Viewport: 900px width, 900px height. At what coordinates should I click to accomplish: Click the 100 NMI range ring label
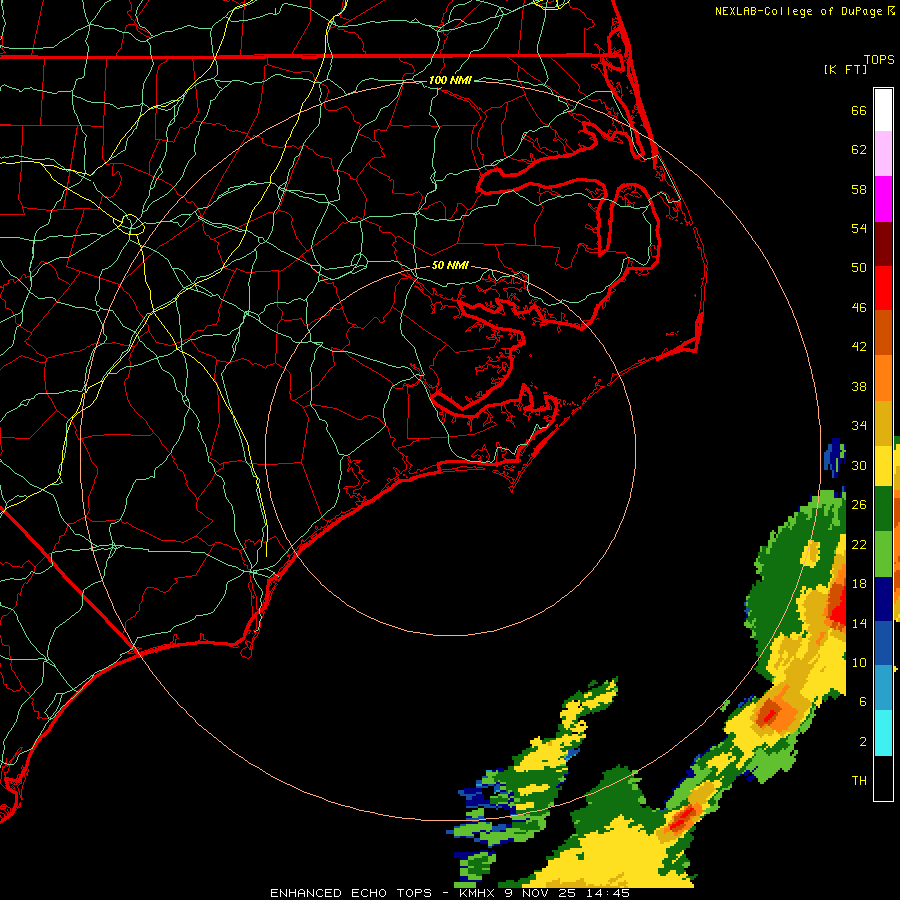[x=449, y=80]
